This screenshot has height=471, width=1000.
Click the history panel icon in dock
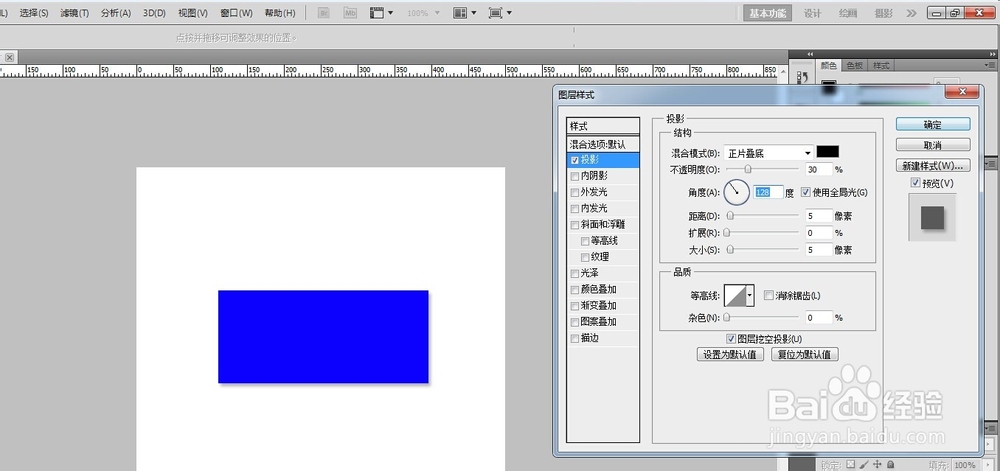(802, 77)
